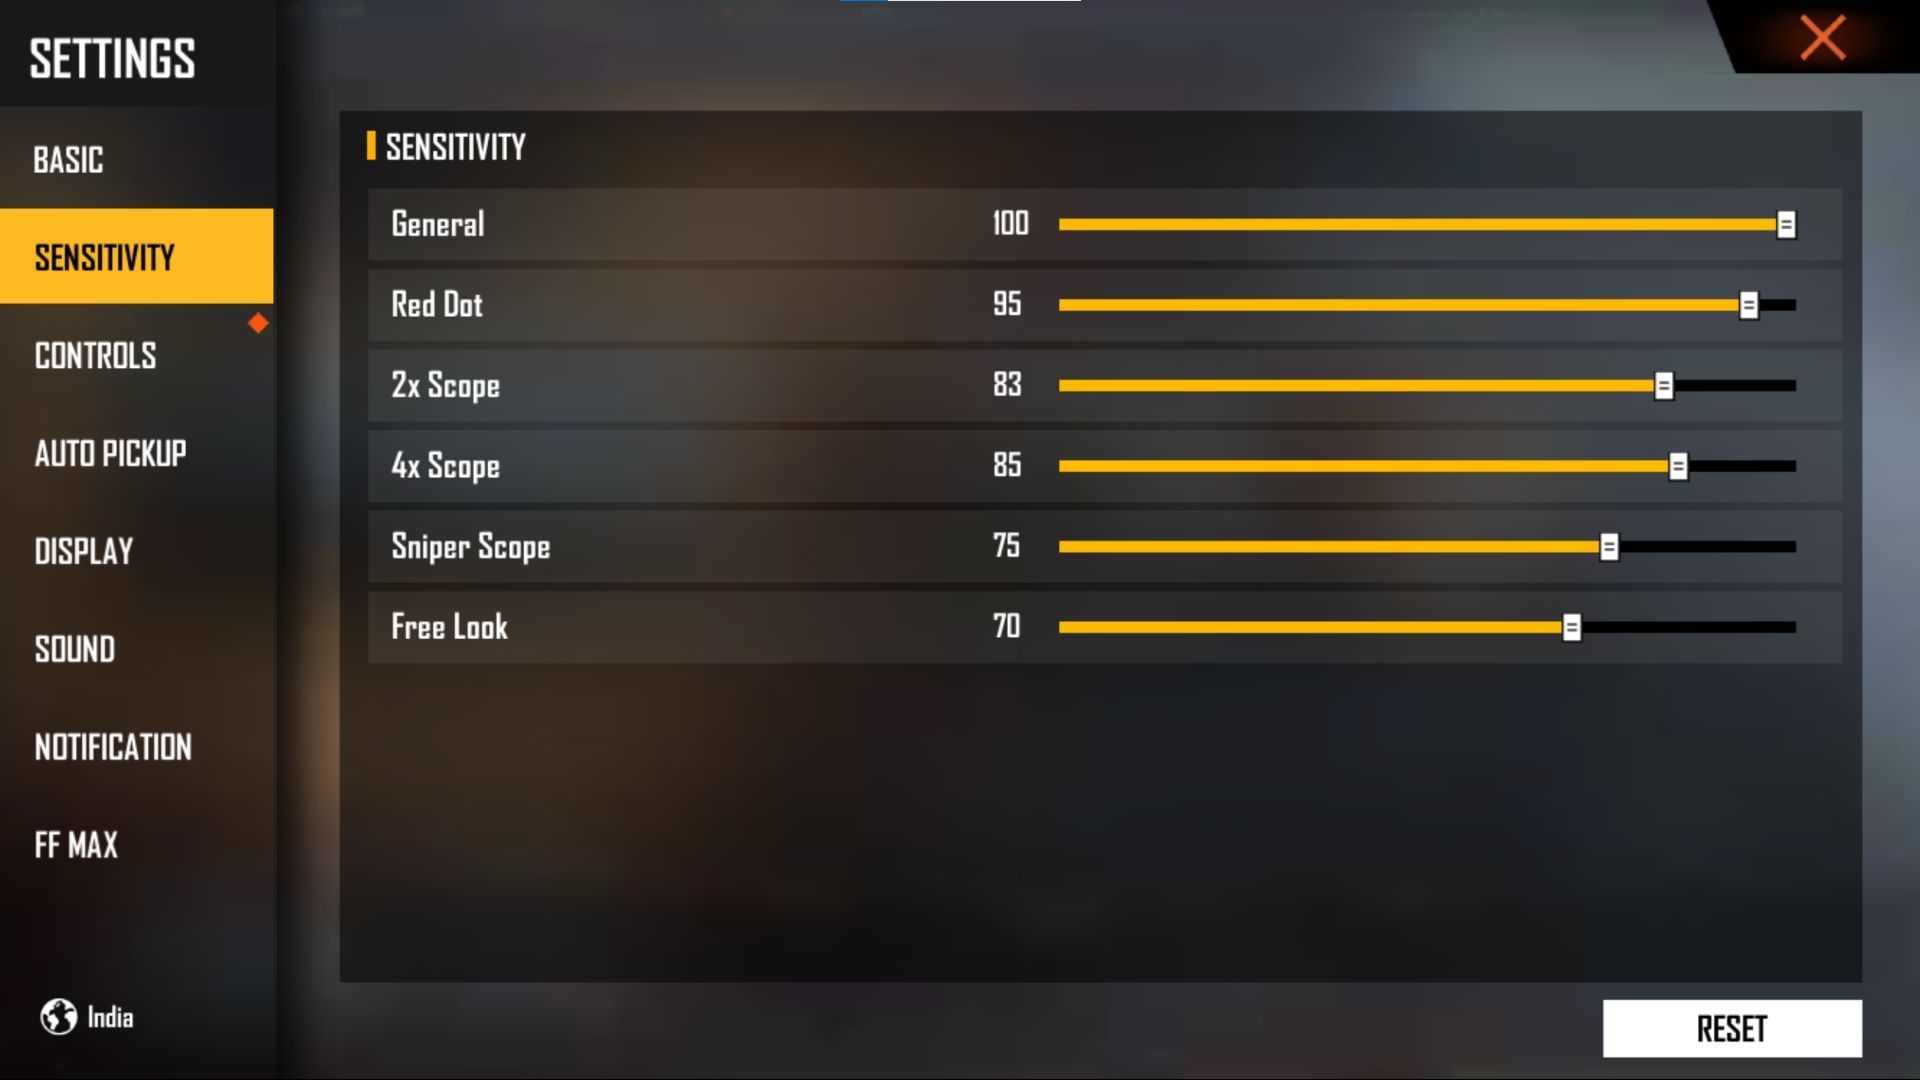Click the Free Look slider handle
The width and height of the screenshot is (1920, 1080).
1572,626
